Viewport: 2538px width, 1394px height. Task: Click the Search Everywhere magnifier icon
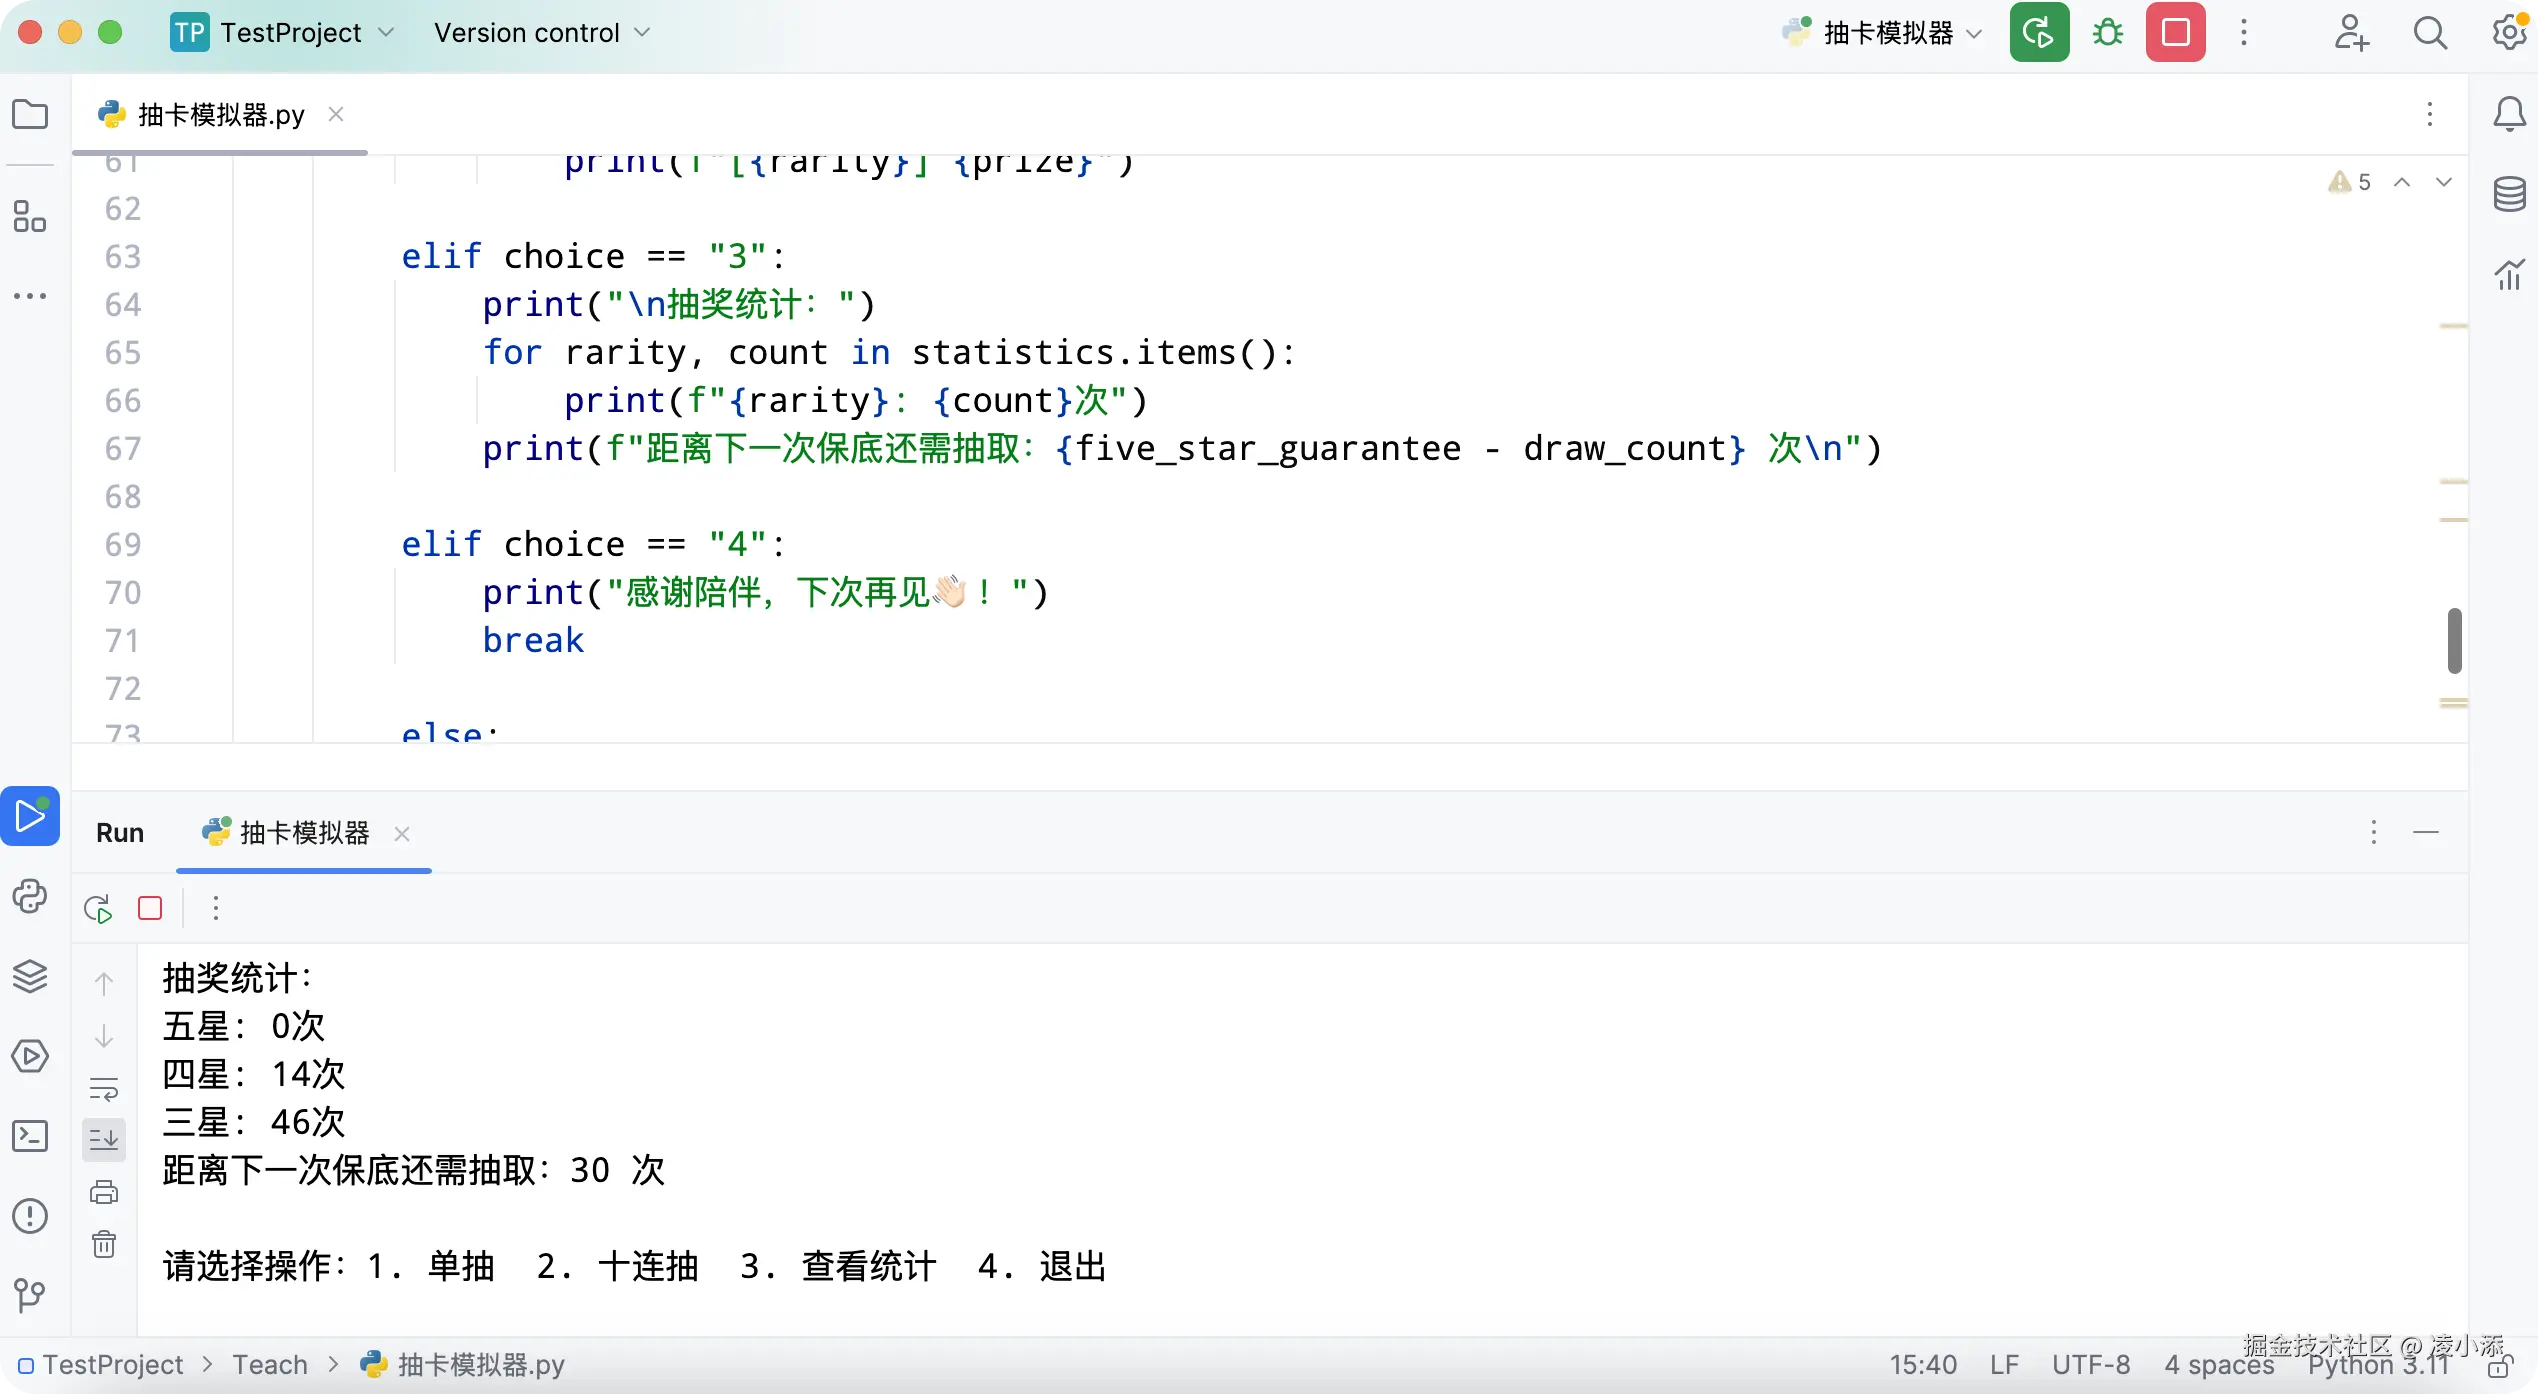(x=2430, y=33)
